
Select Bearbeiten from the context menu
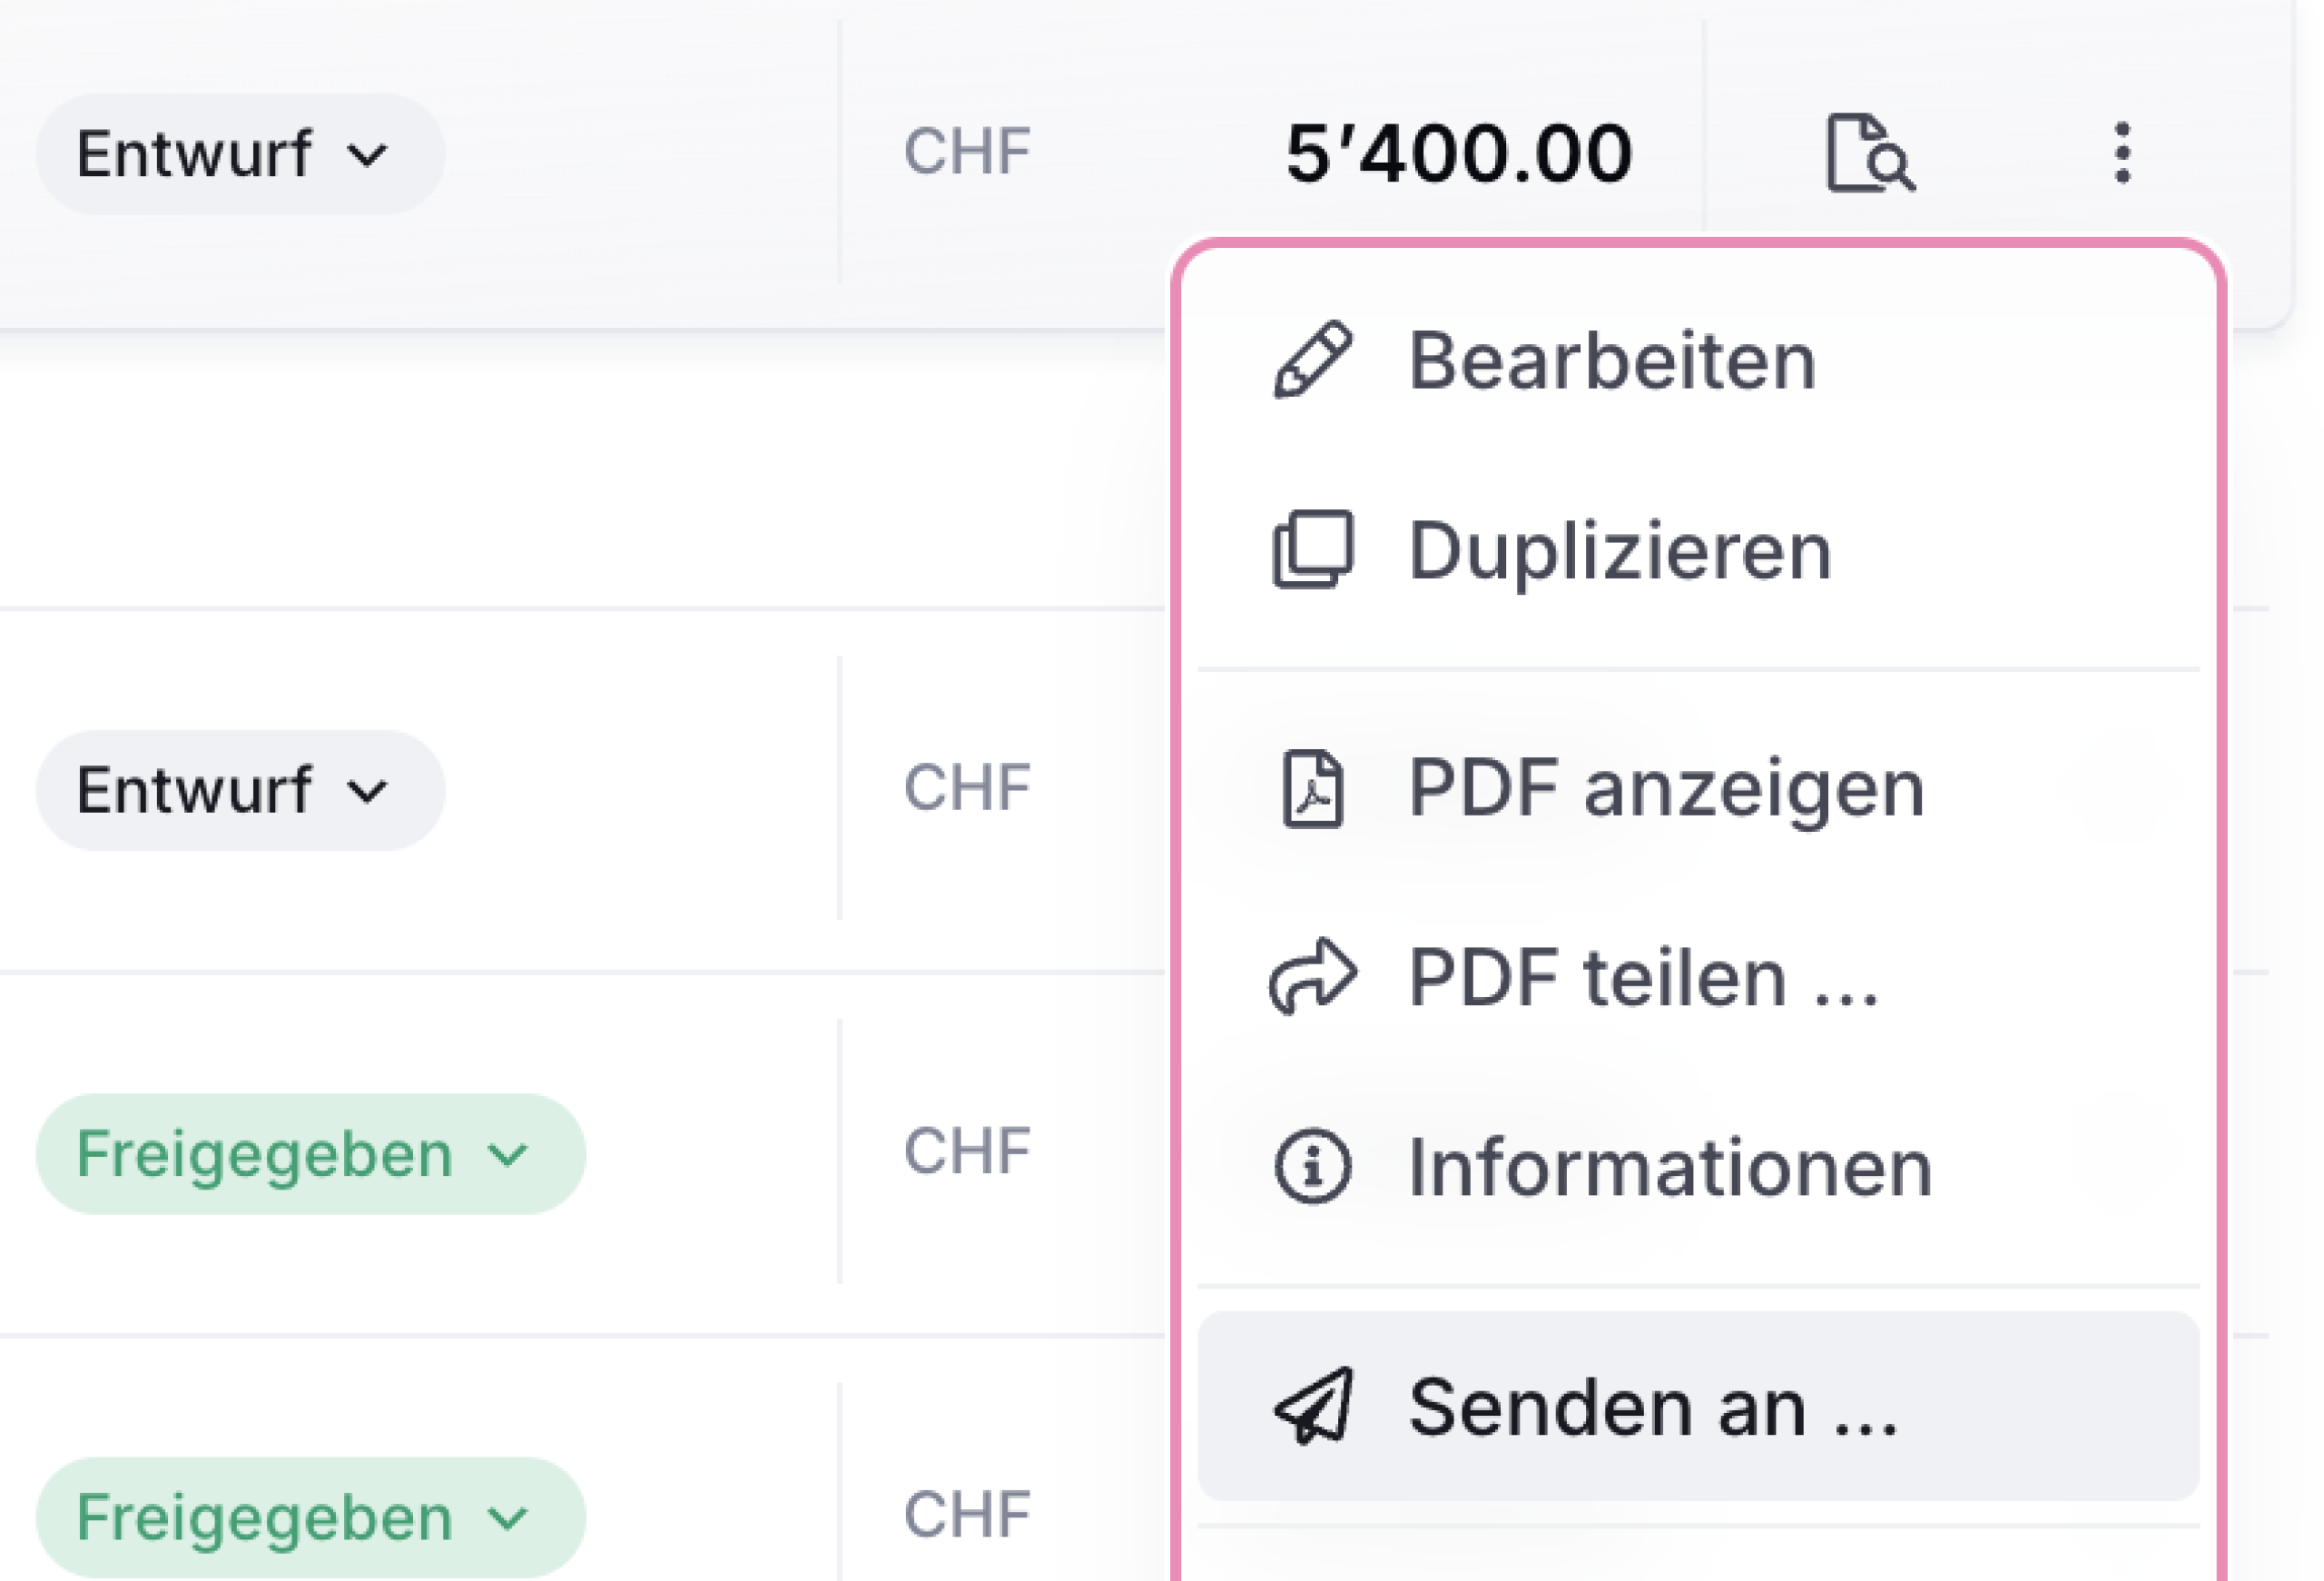coord(1698,360)
